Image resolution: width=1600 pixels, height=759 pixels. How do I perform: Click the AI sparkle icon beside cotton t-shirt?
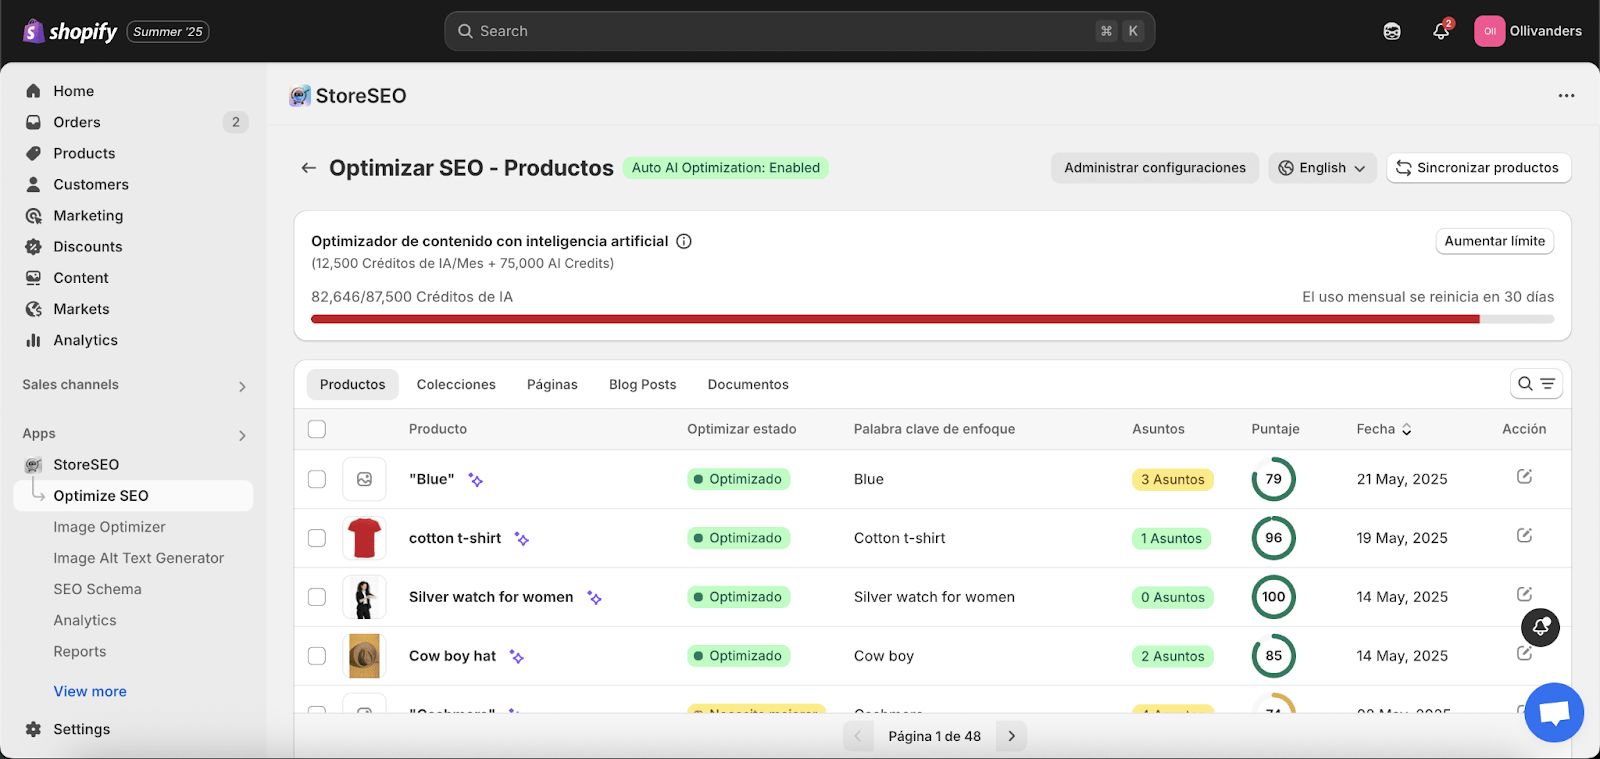coord(522,538)
